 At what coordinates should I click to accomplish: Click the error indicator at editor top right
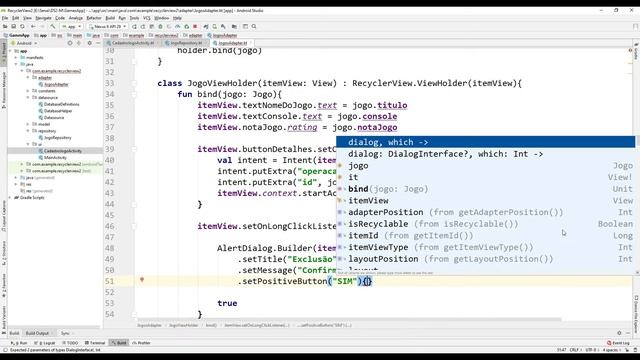pyautogui.click(x=630, y=51)
